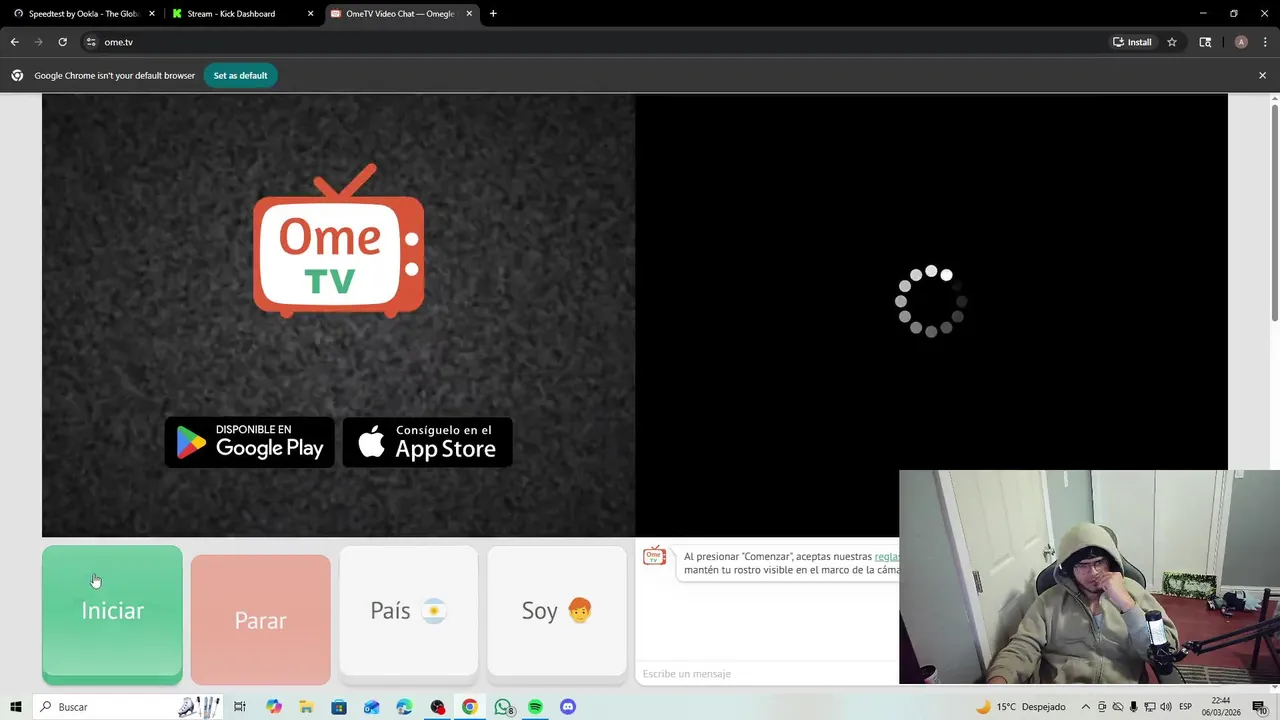Viewport: 1280px width, 720px height.
Task: Click the microphone tray icon
Action: tap(1134, 707)
